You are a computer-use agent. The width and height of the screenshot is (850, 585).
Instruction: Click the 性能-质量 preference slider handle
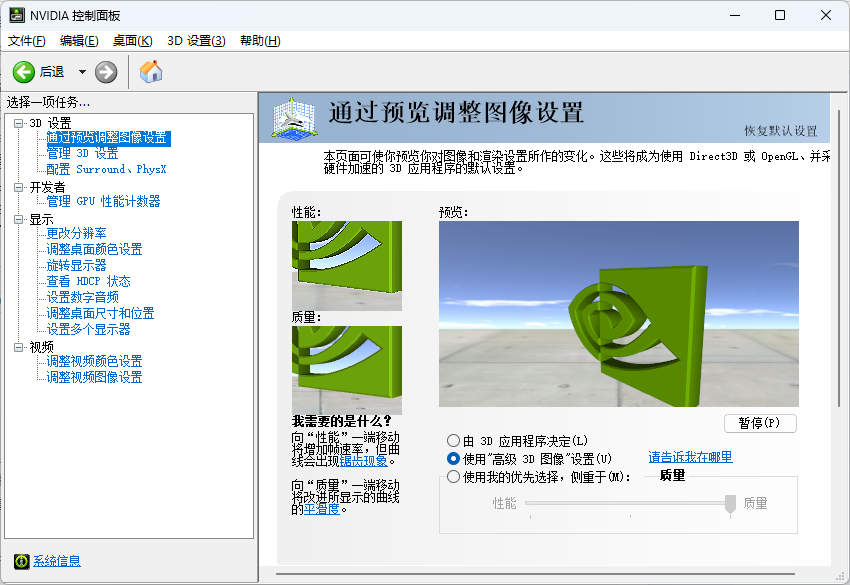(x=729, y=503)
